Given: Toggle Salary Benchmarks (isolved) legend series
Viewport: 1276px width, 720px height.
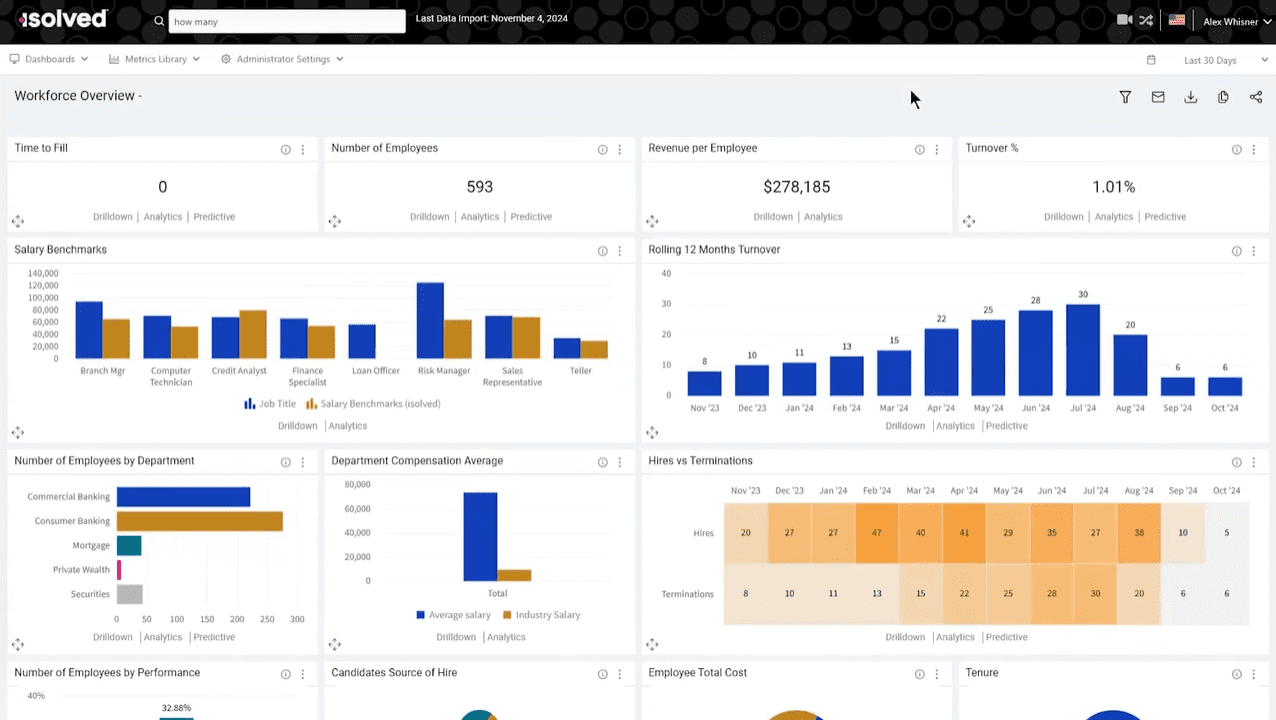Looking at the screenshot, I should pyautogui.click(x=373, y=404).
